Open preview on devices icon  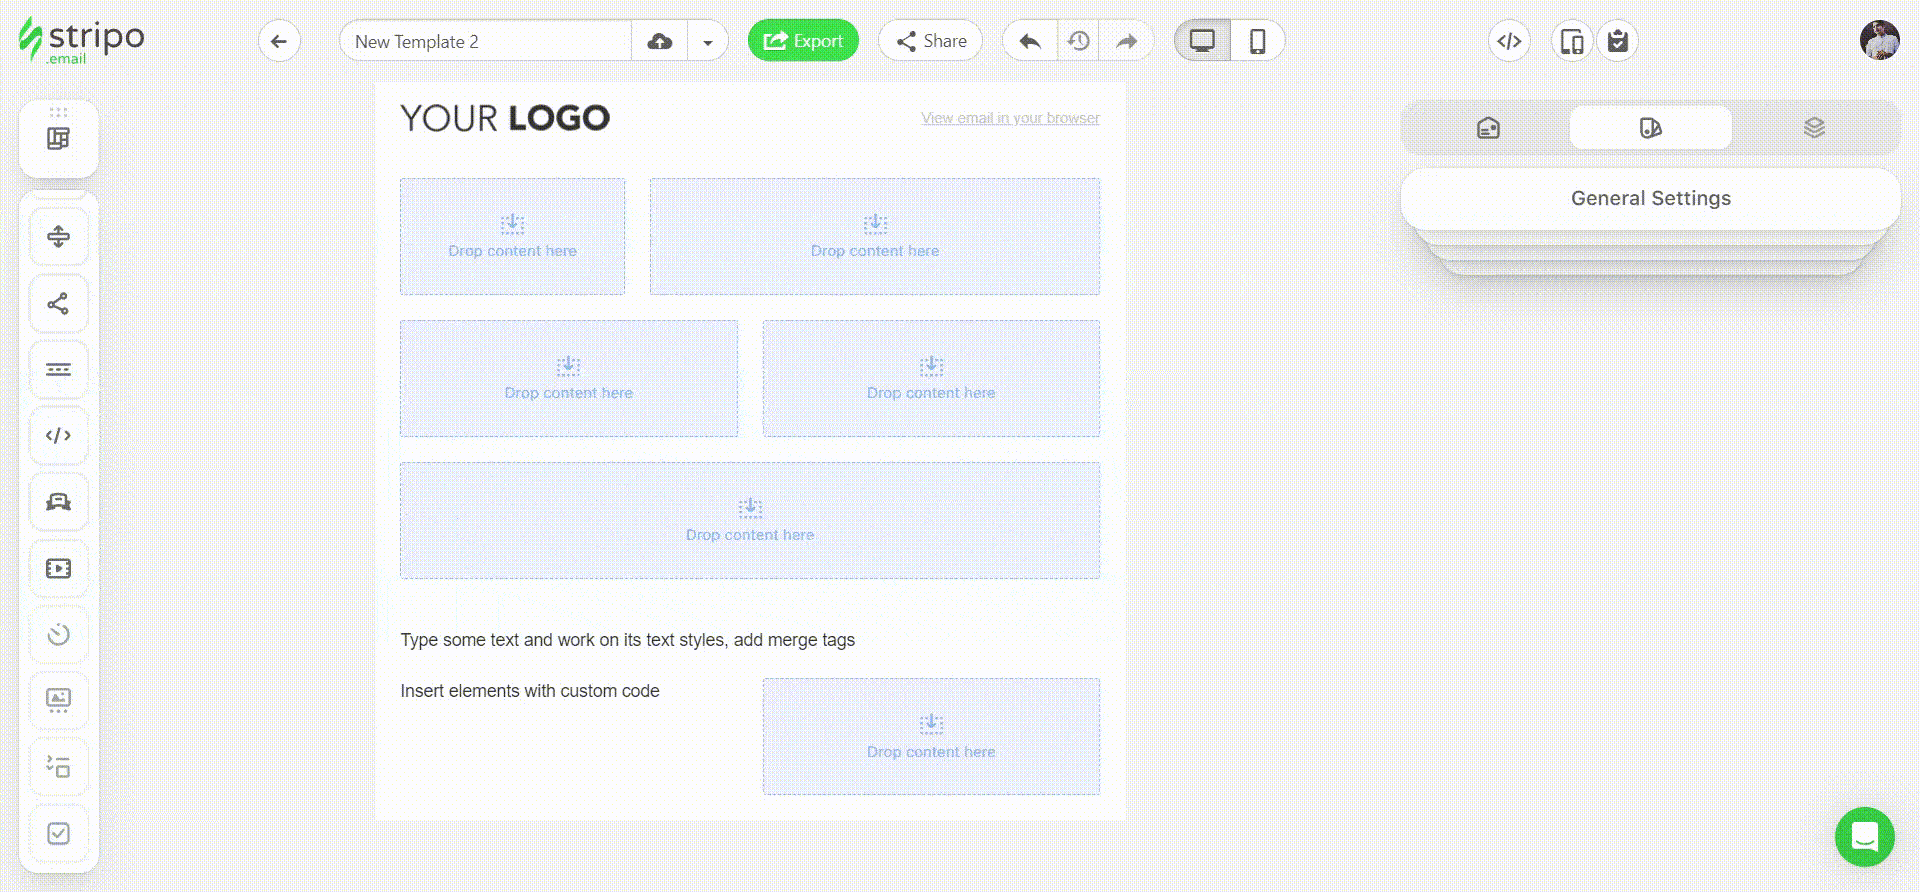pyautogui.click(x=1571, y=41)
